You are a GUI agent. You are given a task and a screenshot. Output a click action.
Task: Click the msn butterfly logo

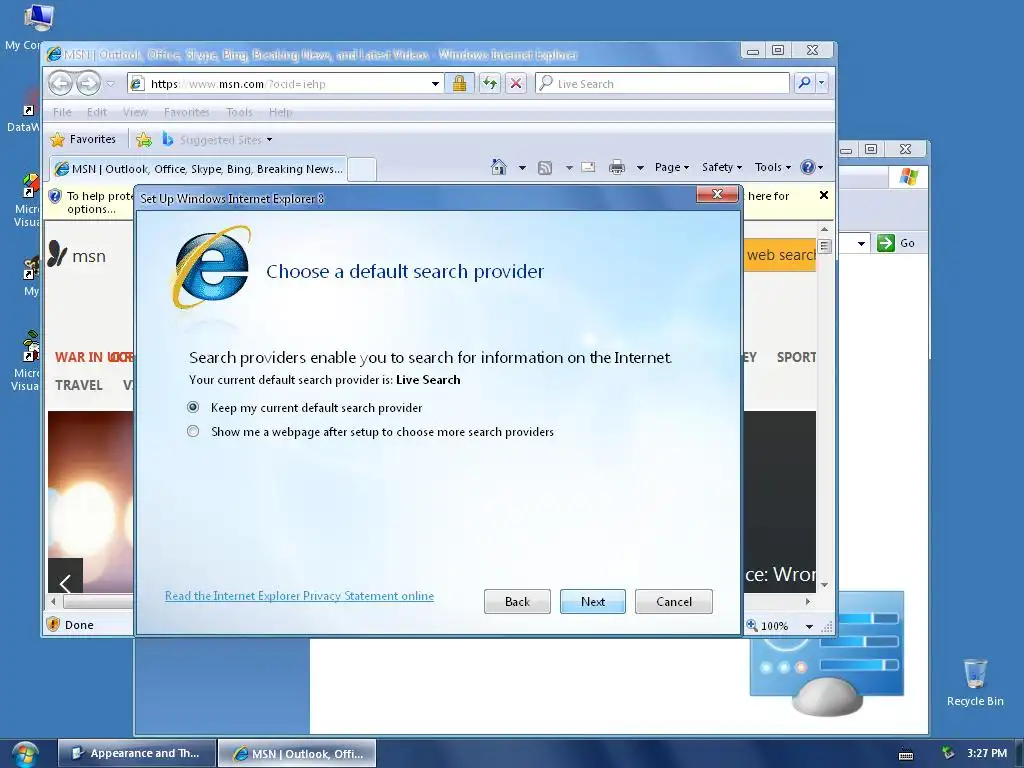tap(57, 253)
